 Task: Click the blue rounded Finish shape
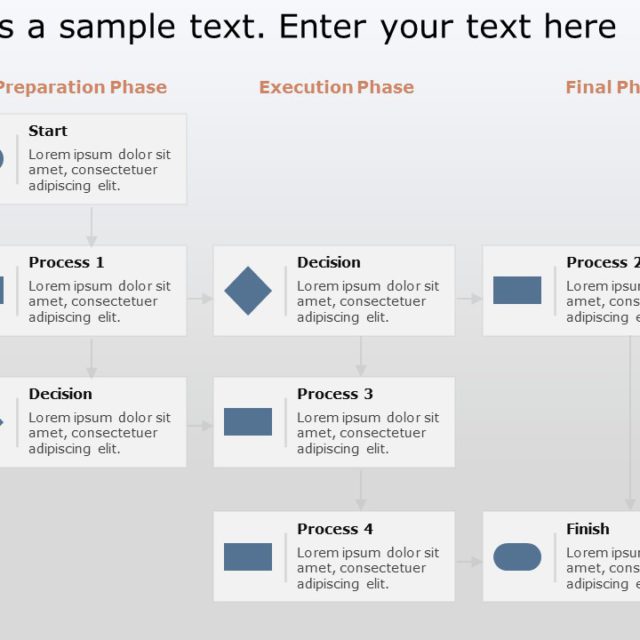[517, 557]
